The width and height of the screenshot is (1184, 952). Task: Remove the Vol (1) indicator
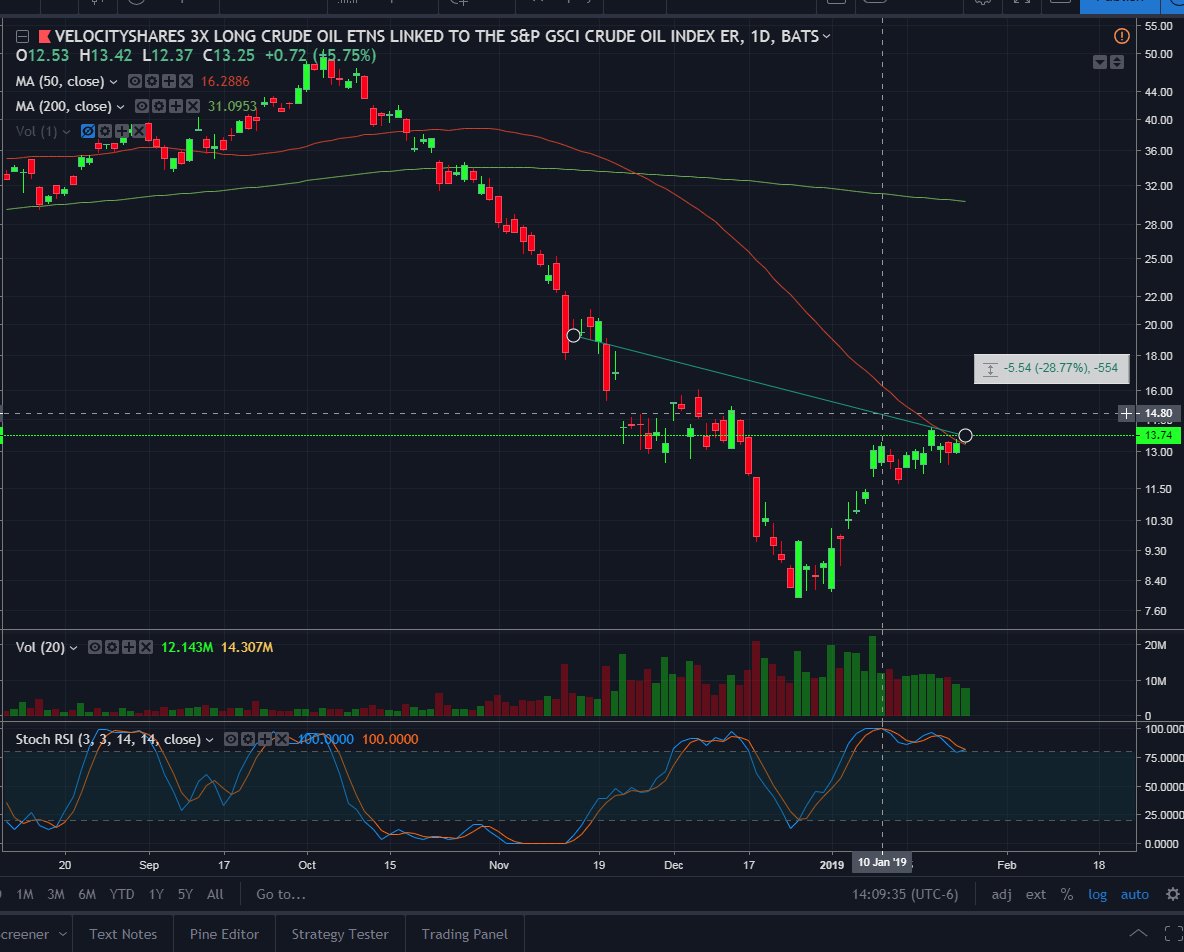tap(138, 131)
